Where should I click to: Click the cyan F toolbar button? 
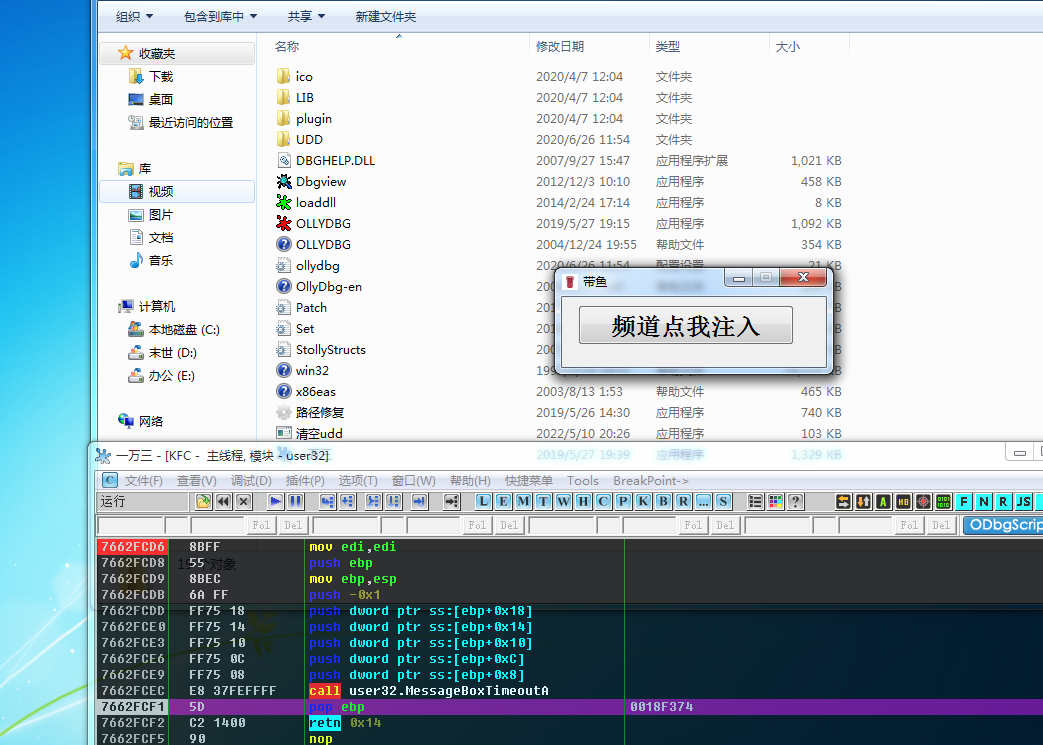964,501
